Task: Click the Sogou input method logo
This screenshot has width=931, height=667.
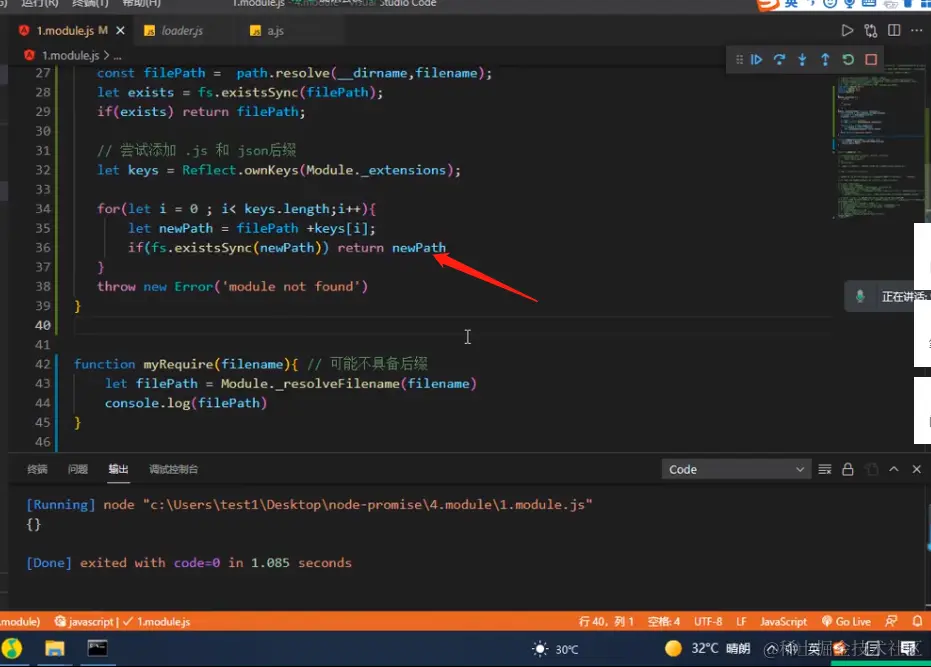Action: (x=768, y=5)
